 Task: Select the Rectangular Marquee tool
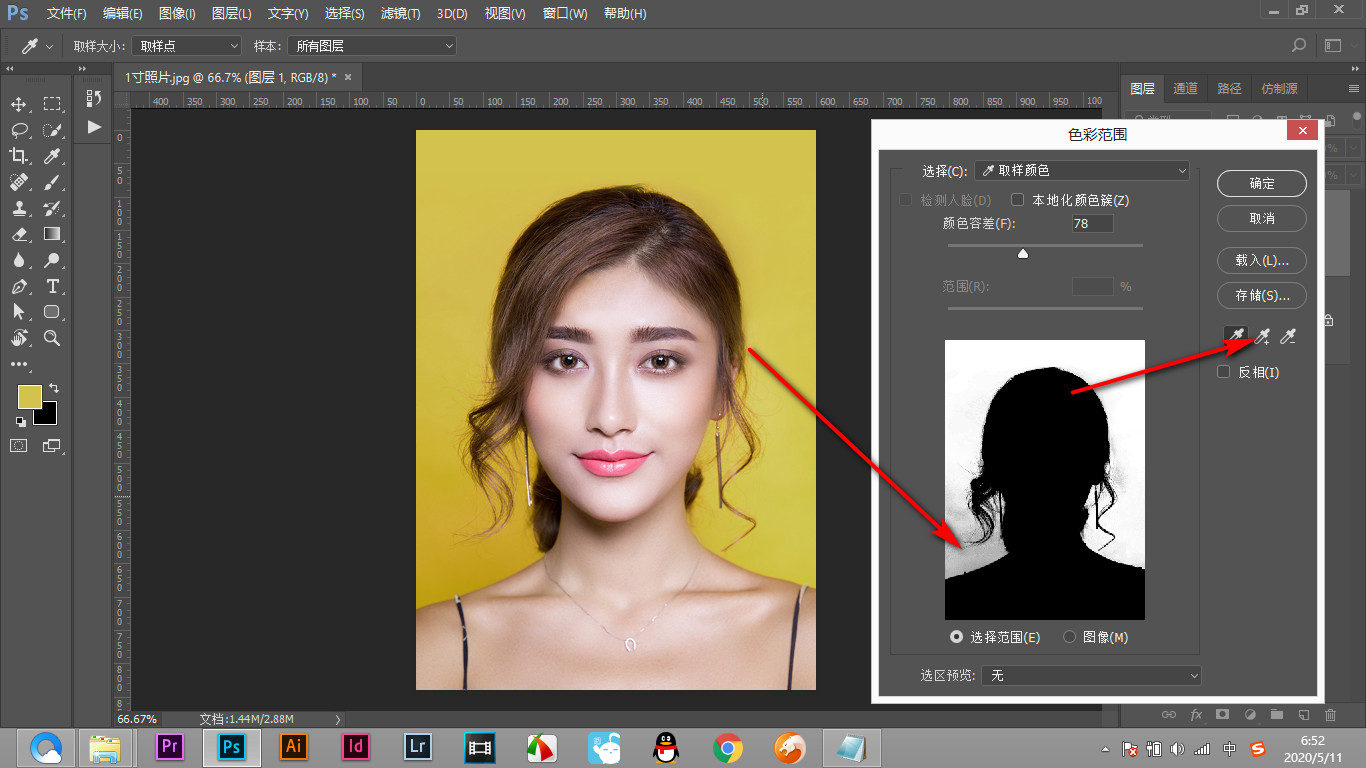tap(52, 104)
